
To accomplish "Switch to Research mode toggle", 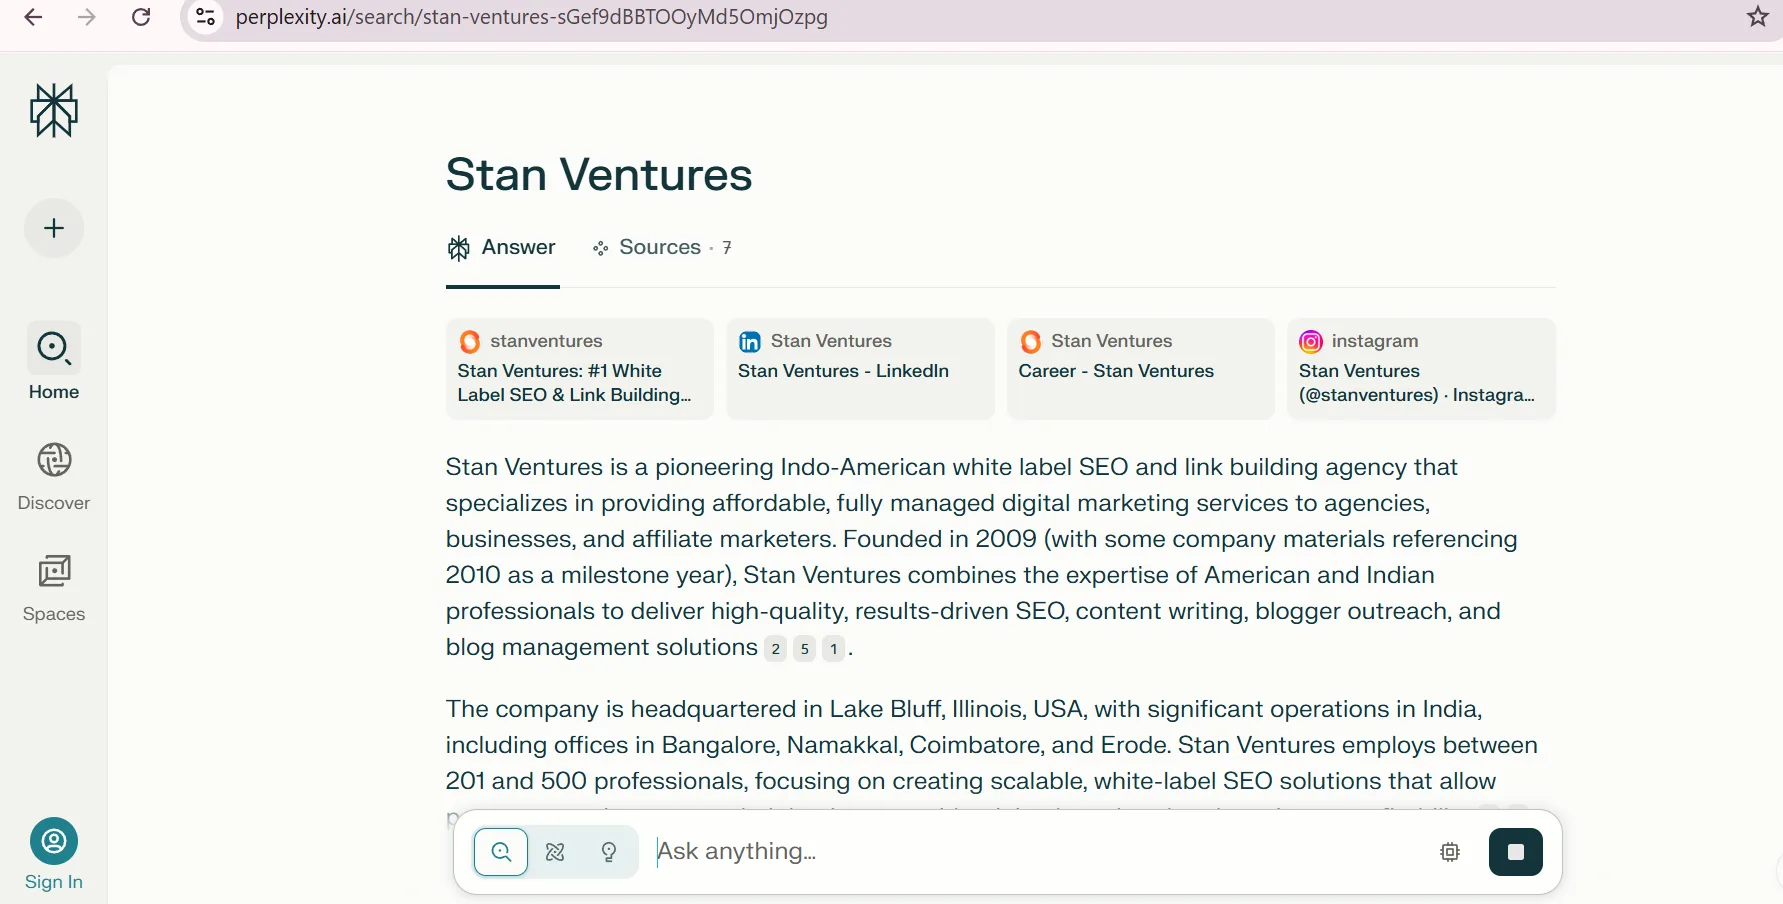I will click(555, 852).
